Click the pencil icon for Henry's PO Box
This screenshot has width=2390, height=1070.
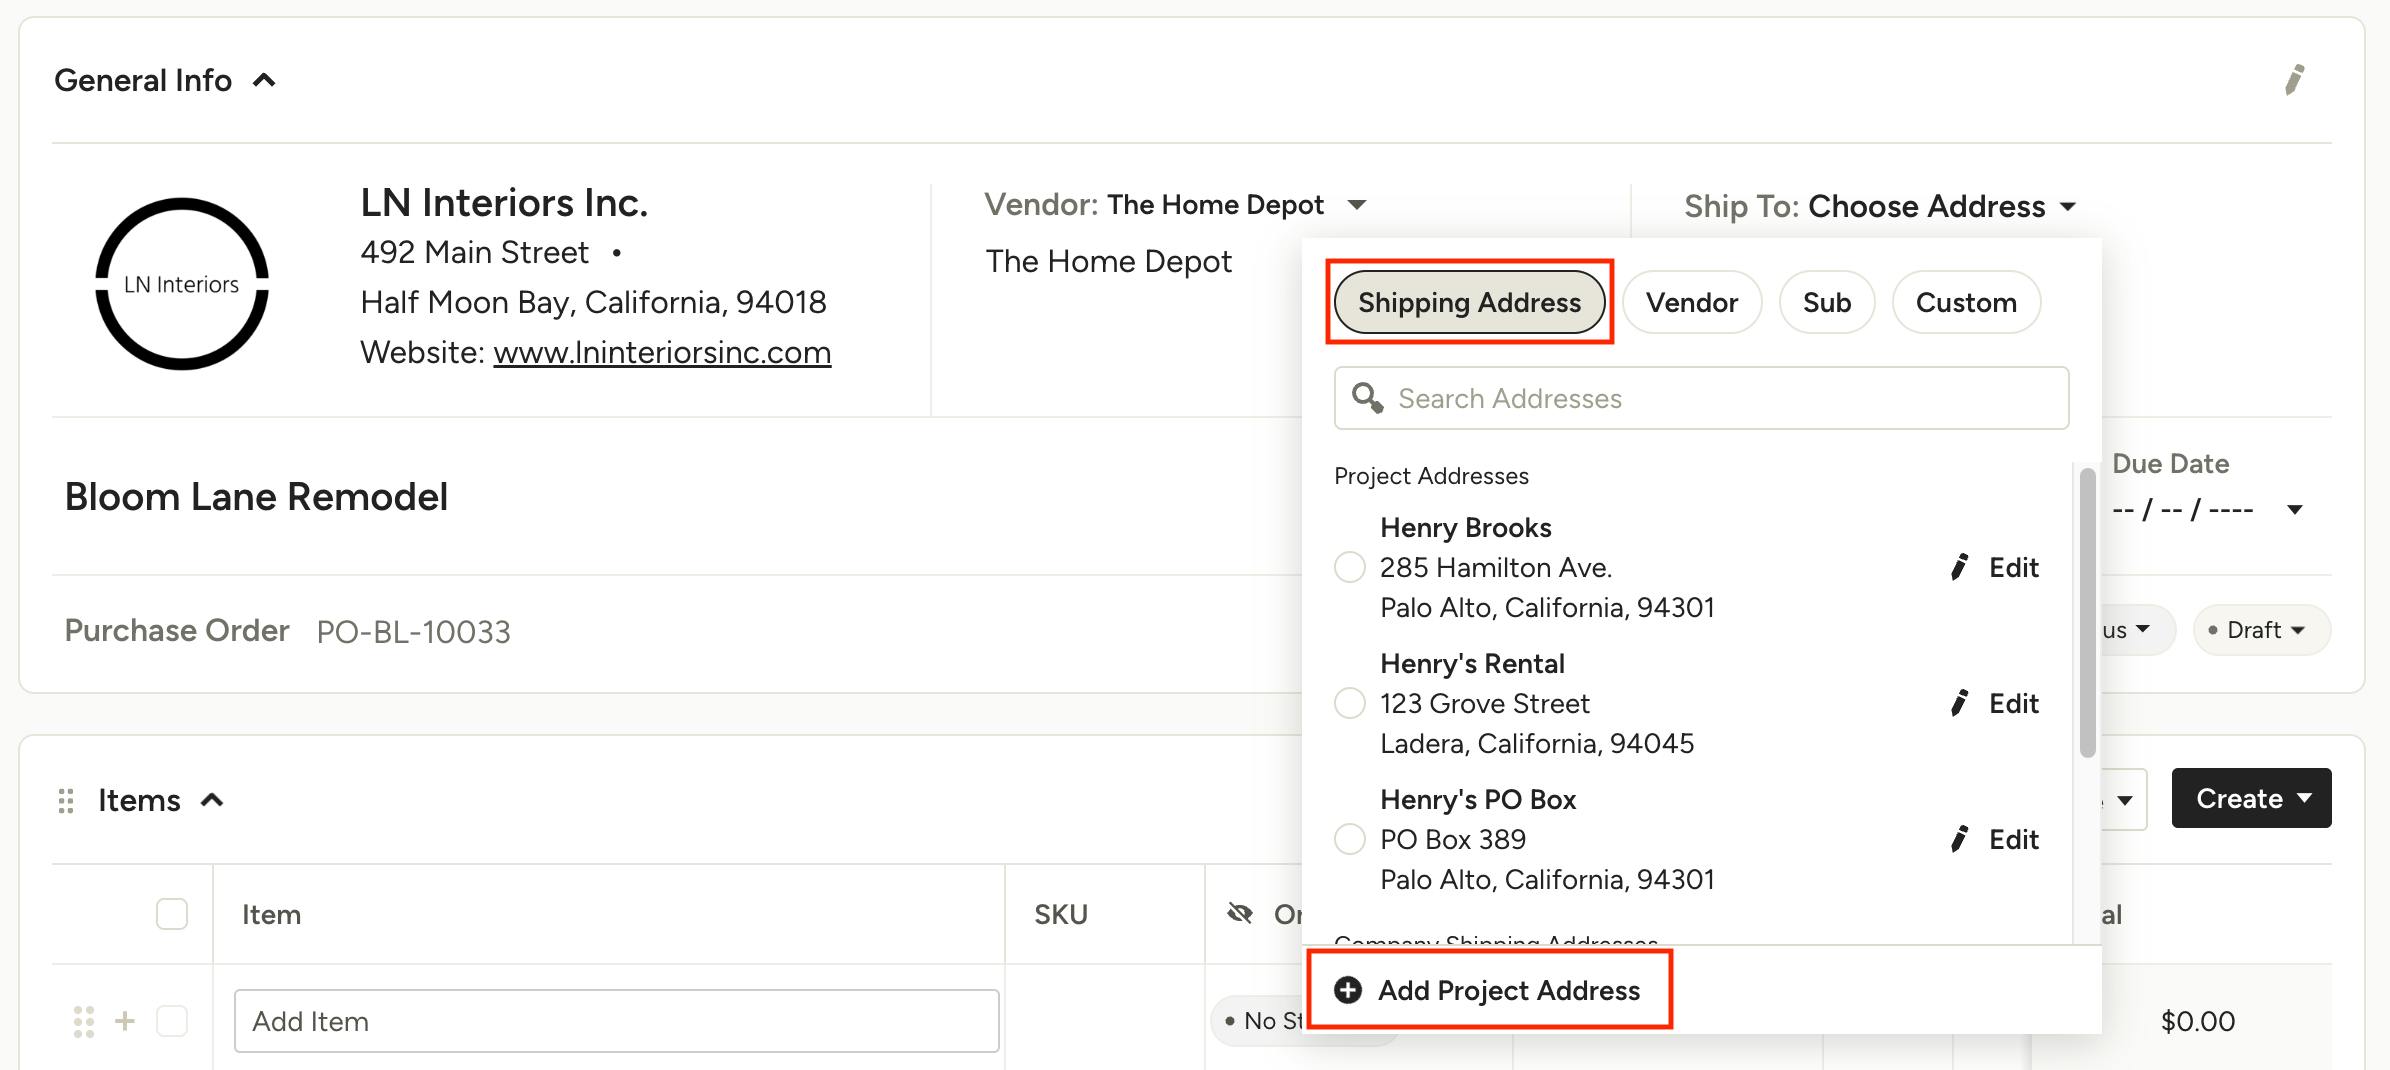point(1960,839)
